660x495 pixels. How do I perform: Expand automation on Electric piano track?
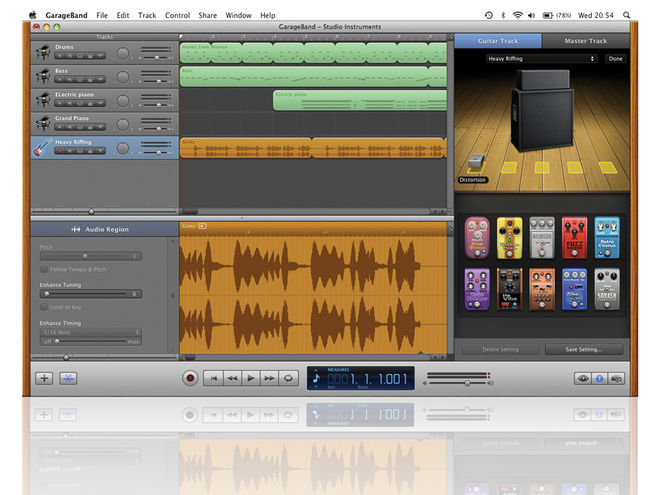pyautogui.click(x=100, y=103)
